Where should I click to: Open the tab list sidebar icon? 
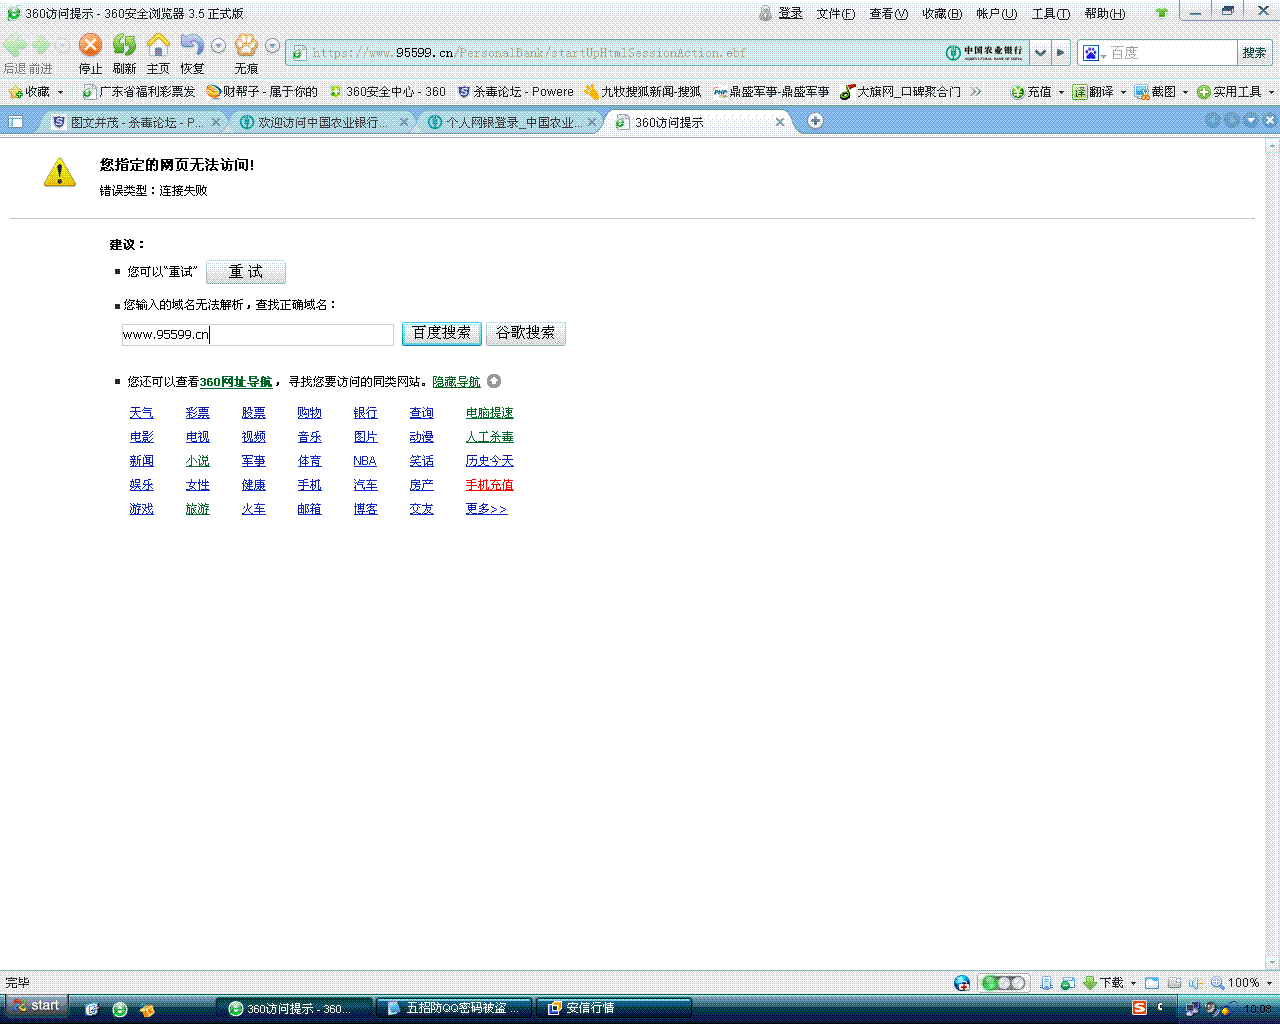pos(16,122)
